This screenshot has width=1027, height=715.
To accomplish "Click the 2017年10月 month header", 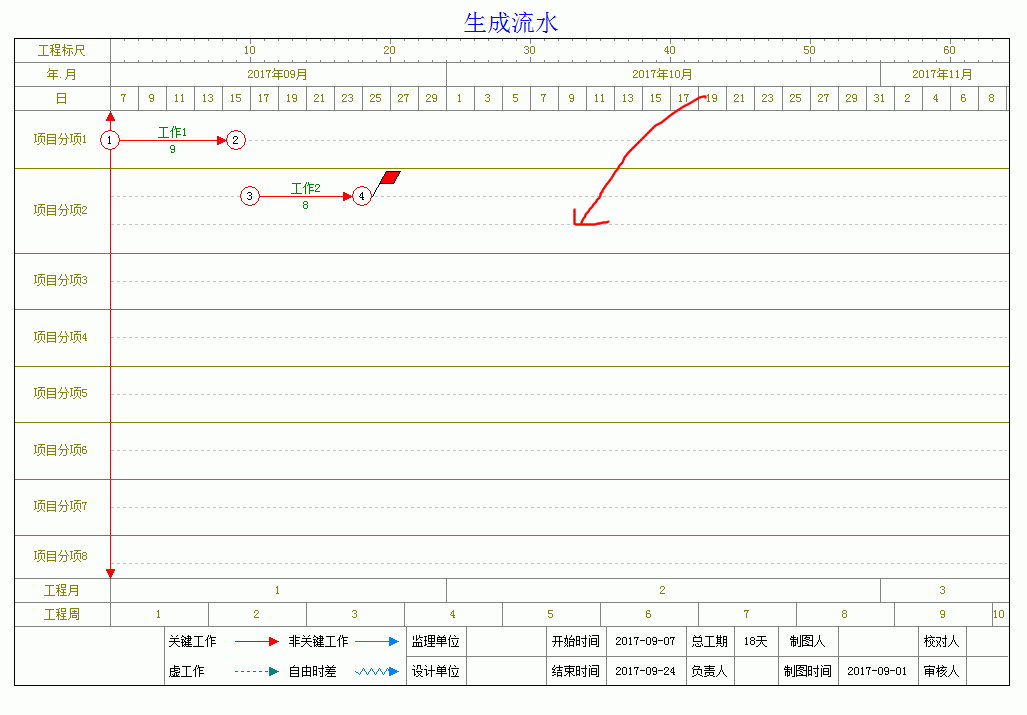I will 662,74.
